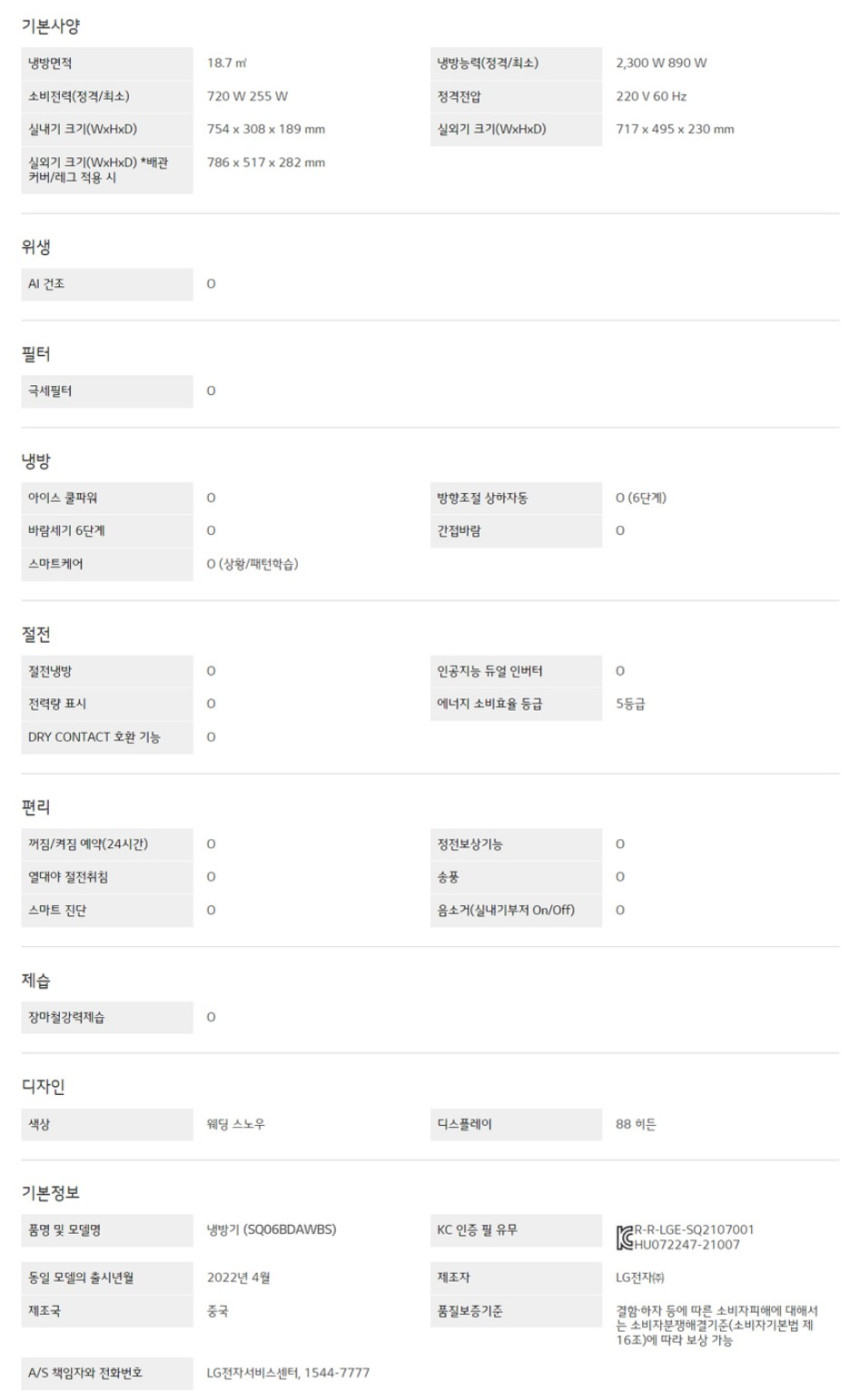Click the 기본사양 section heading

click(x=50, y=27)
